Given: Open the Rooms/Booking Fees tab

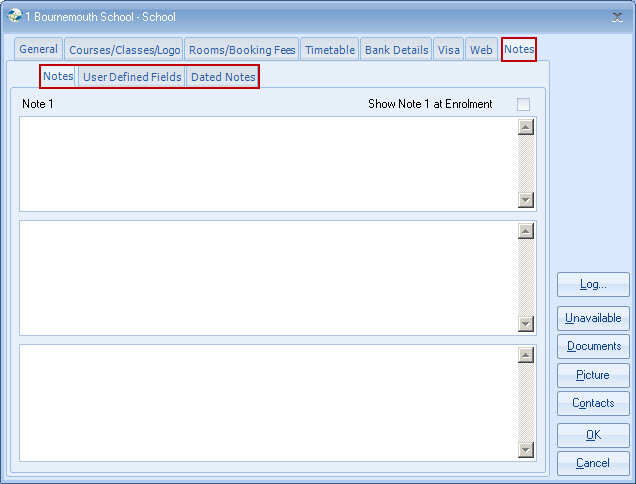Looking at the screenshot, I should pyautogui.click(x=242, y=50).
